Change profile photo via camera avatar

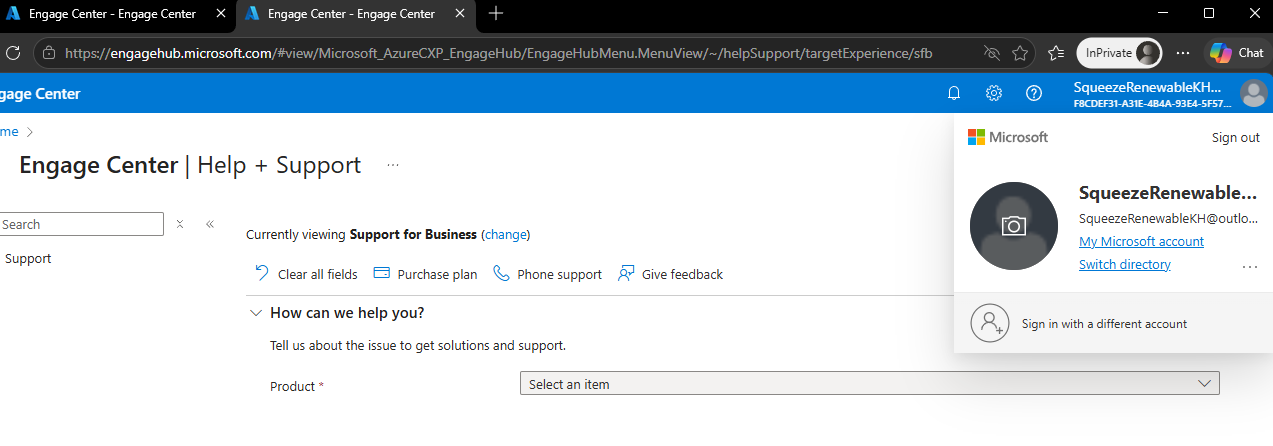click(1014, 226)
